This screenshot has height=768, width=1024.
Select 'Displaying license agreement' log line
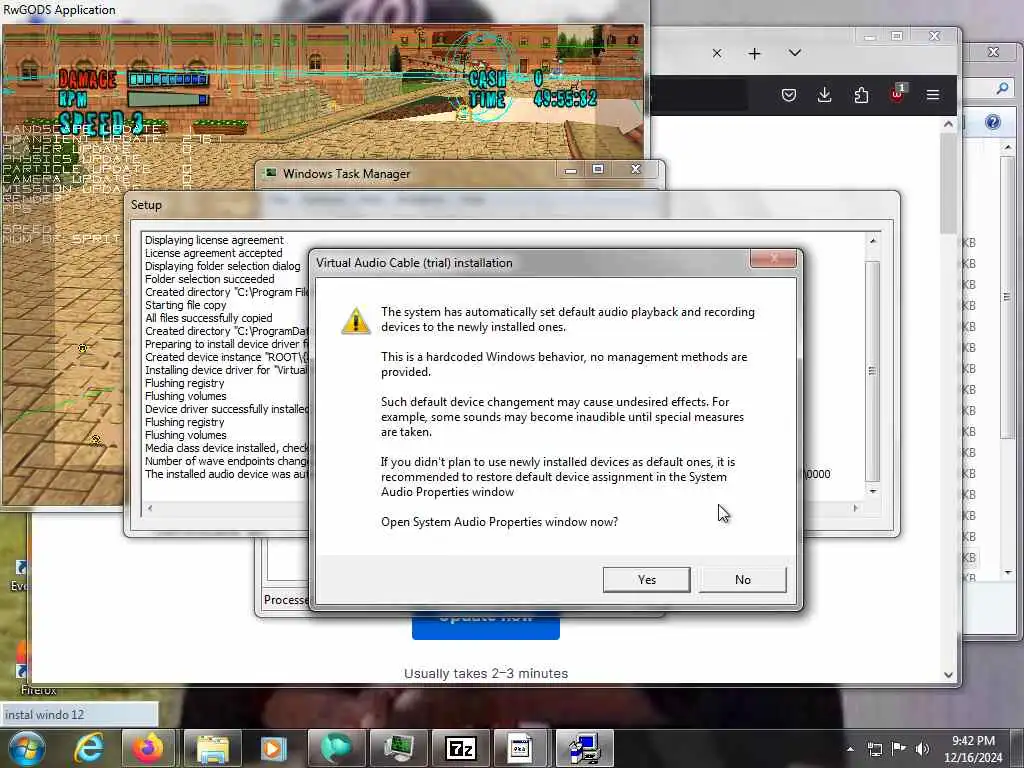pos(214,240)
